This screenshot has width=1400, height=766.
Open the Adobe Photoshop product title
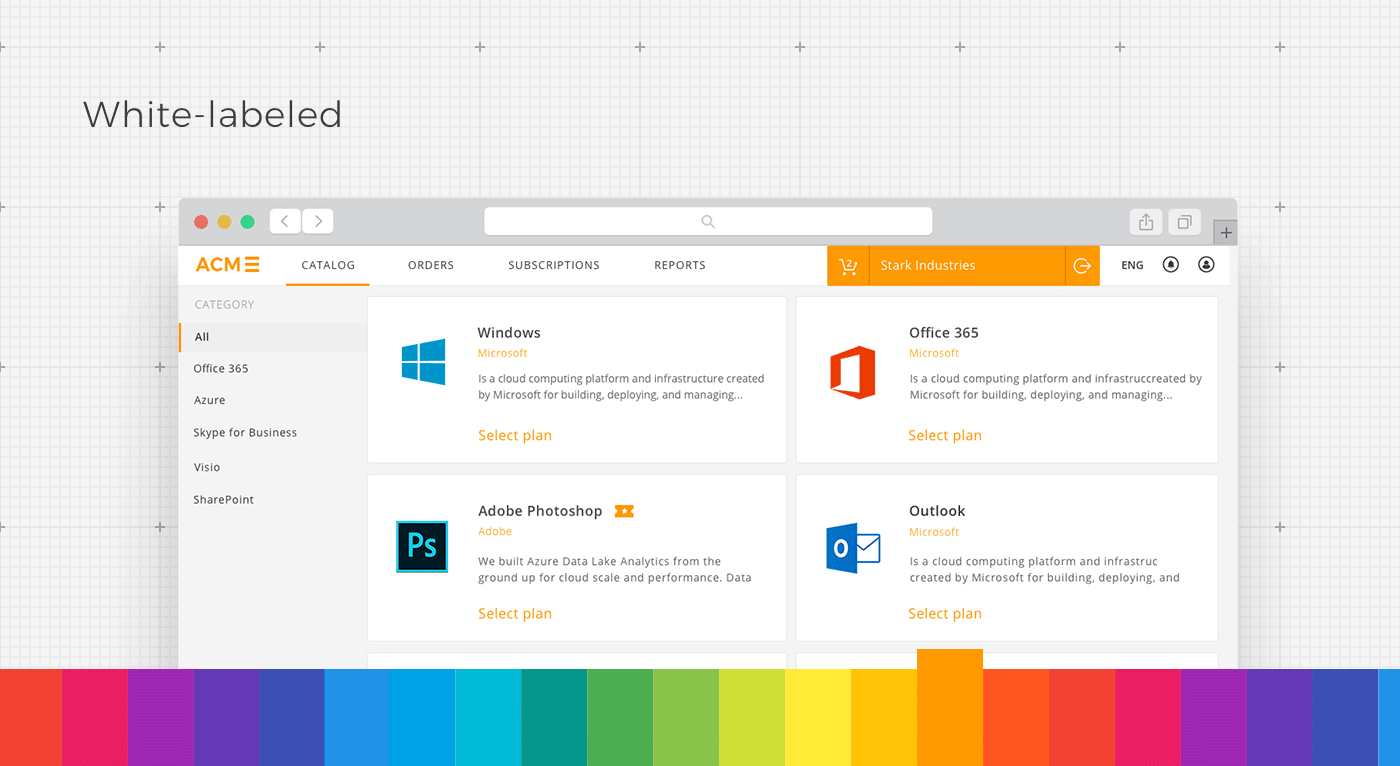click(x=540, y=511)
